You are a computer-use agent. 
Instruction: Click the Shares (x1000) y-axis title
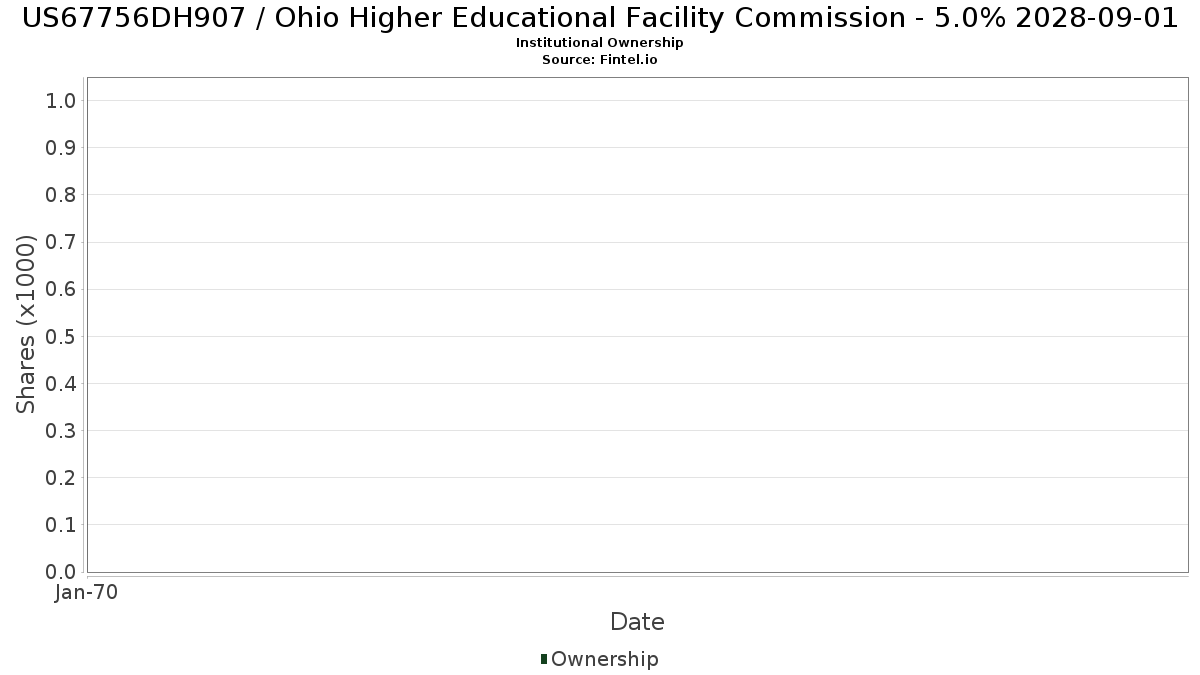(x=27, y=324)
